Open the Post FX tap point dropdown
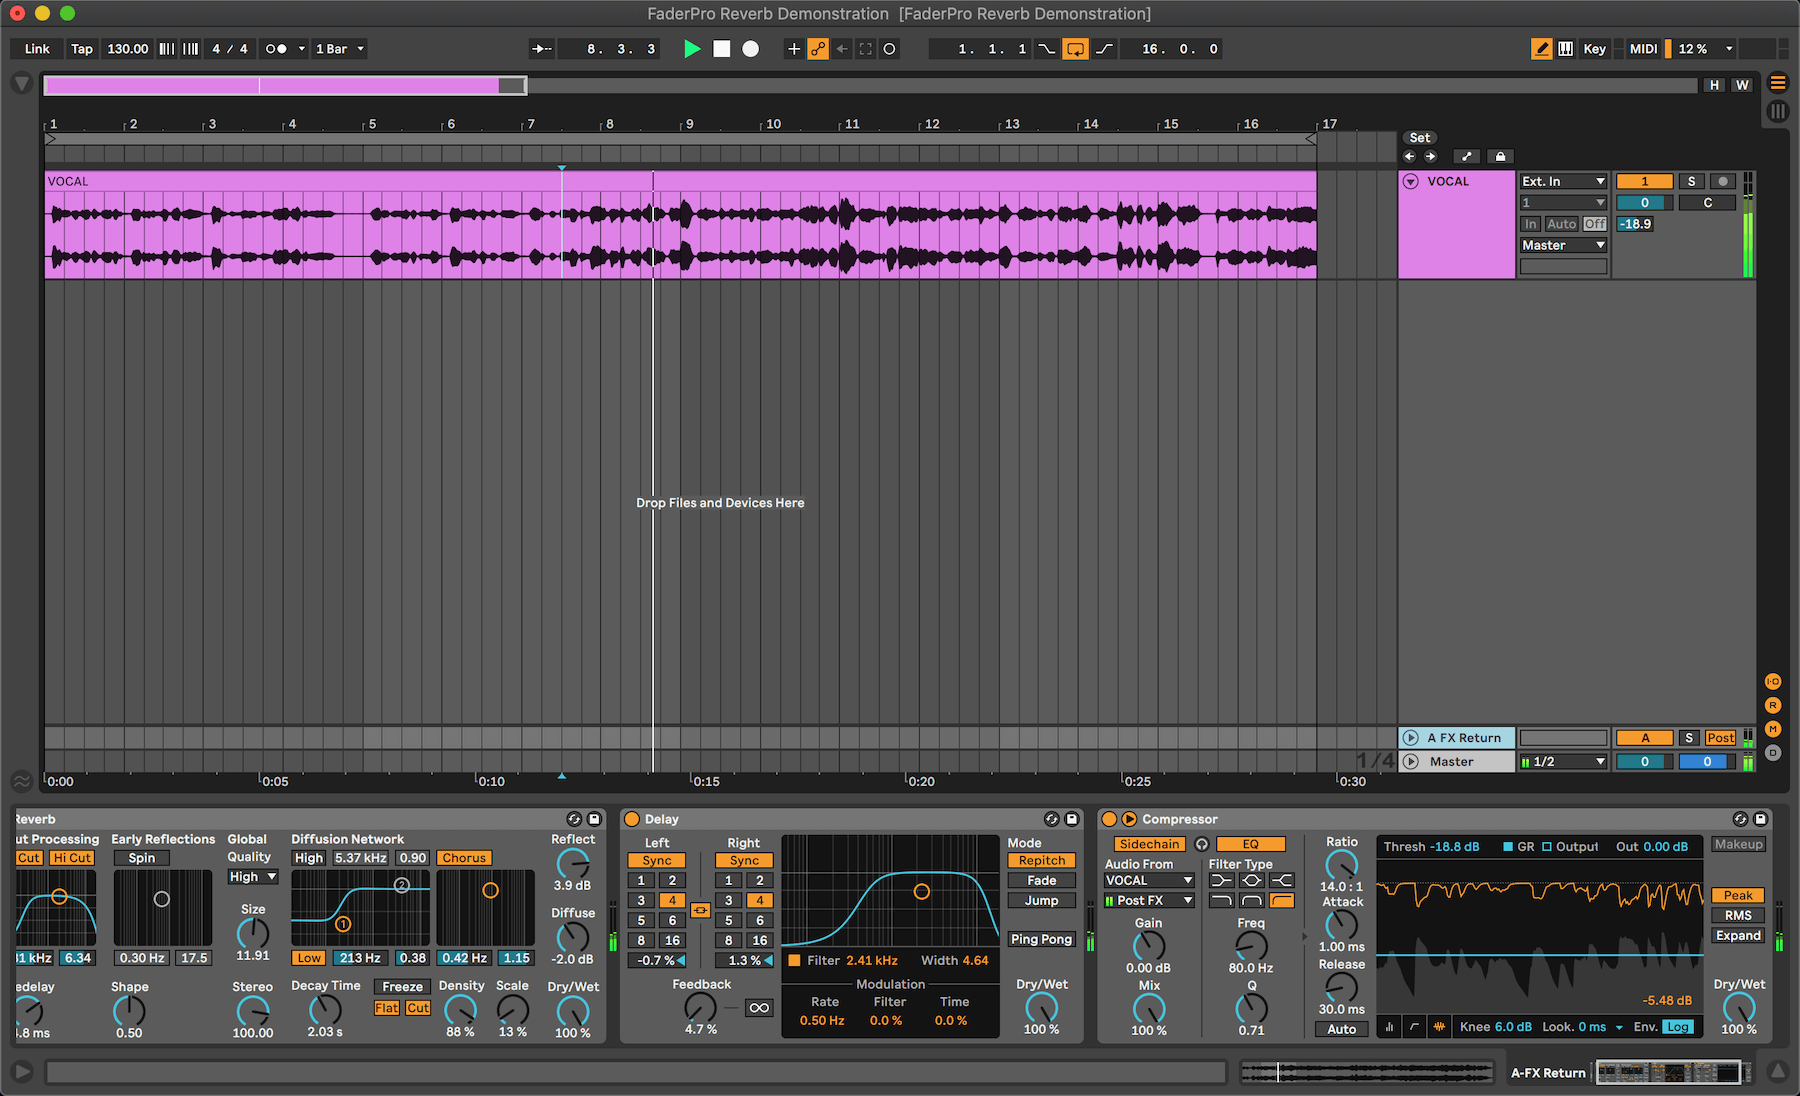Image resolution: width=1800 pixels, height=1096 pixels. [x=1149, y=901]
